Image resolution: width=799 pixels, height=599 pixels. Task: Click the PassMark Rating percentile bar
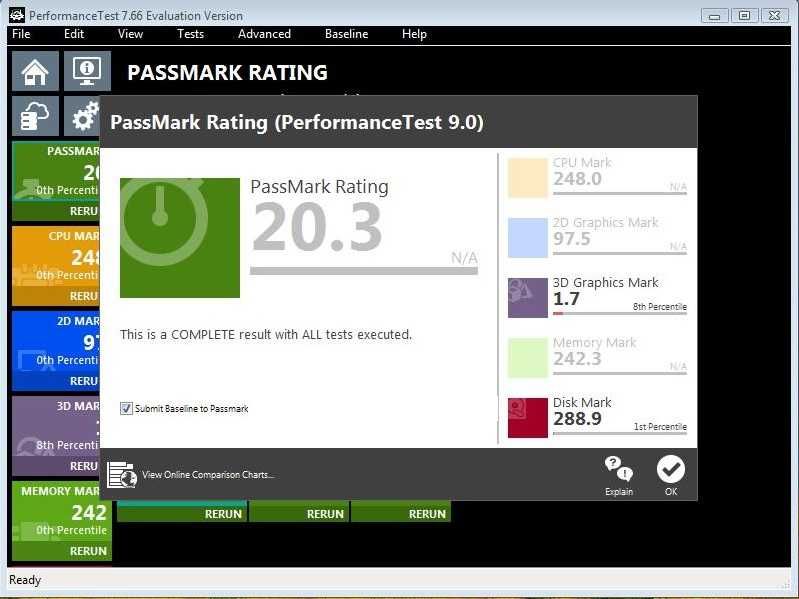(364, 271)
